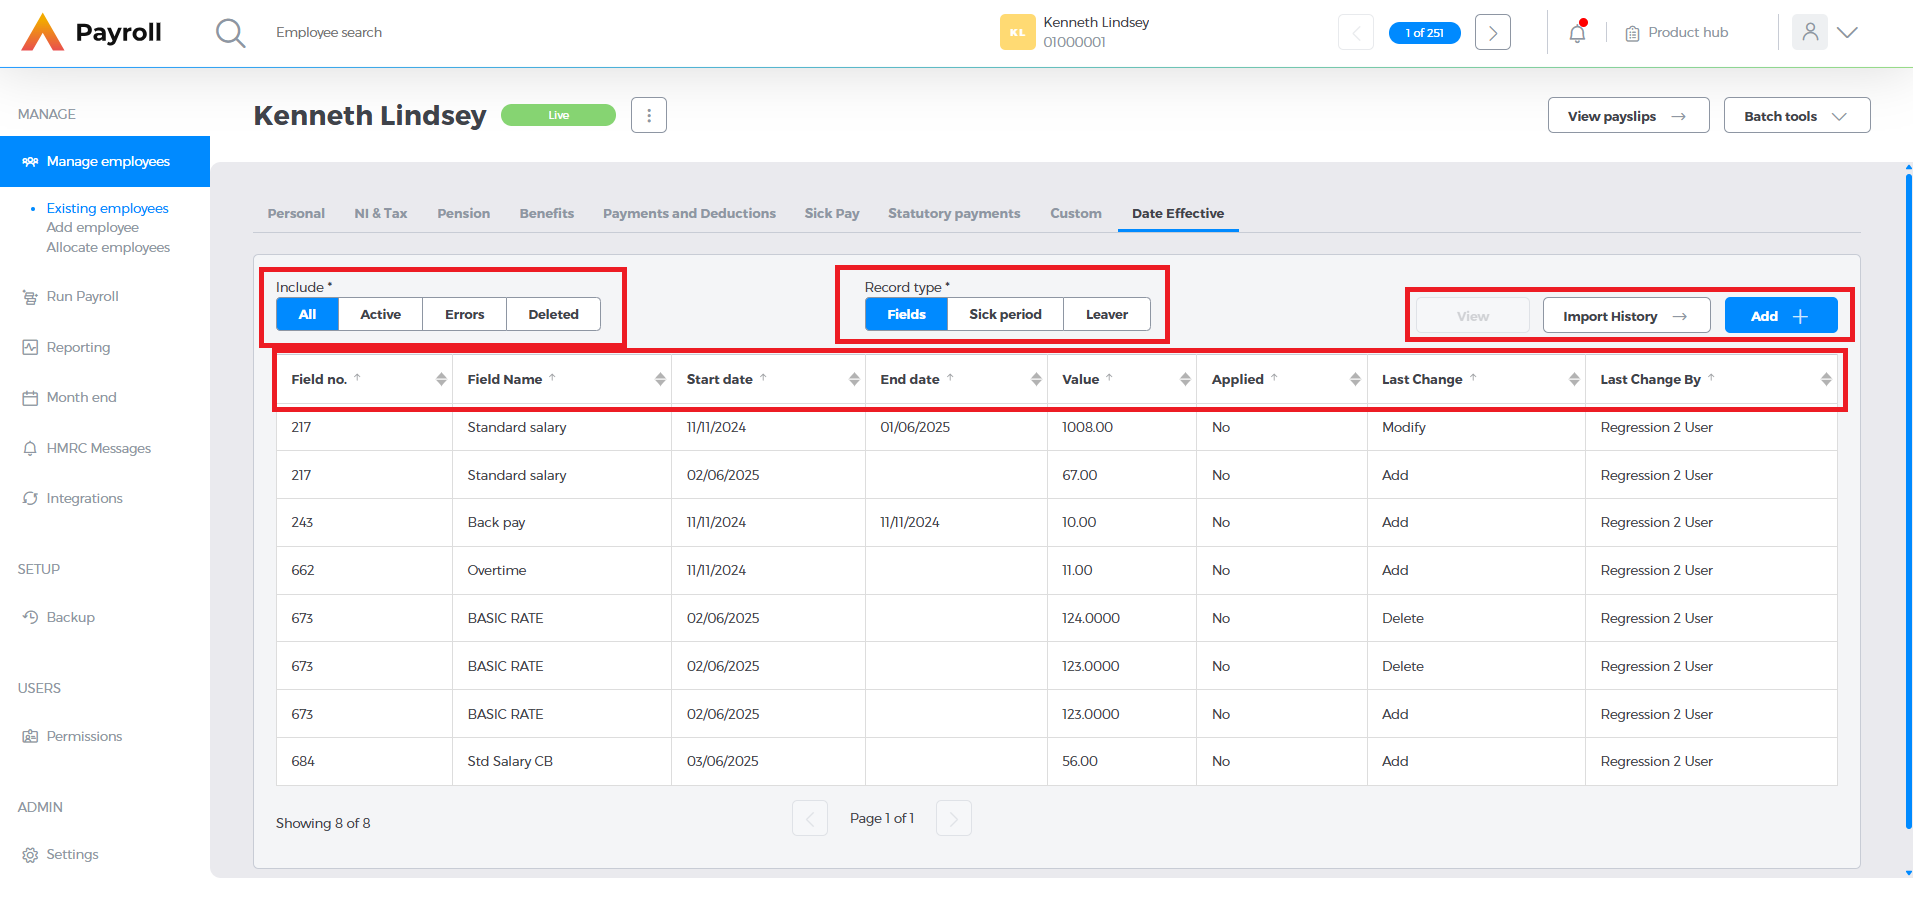Screen dimensions: 1913x900
Task: Select the Overtime row
Action: 1057,570
